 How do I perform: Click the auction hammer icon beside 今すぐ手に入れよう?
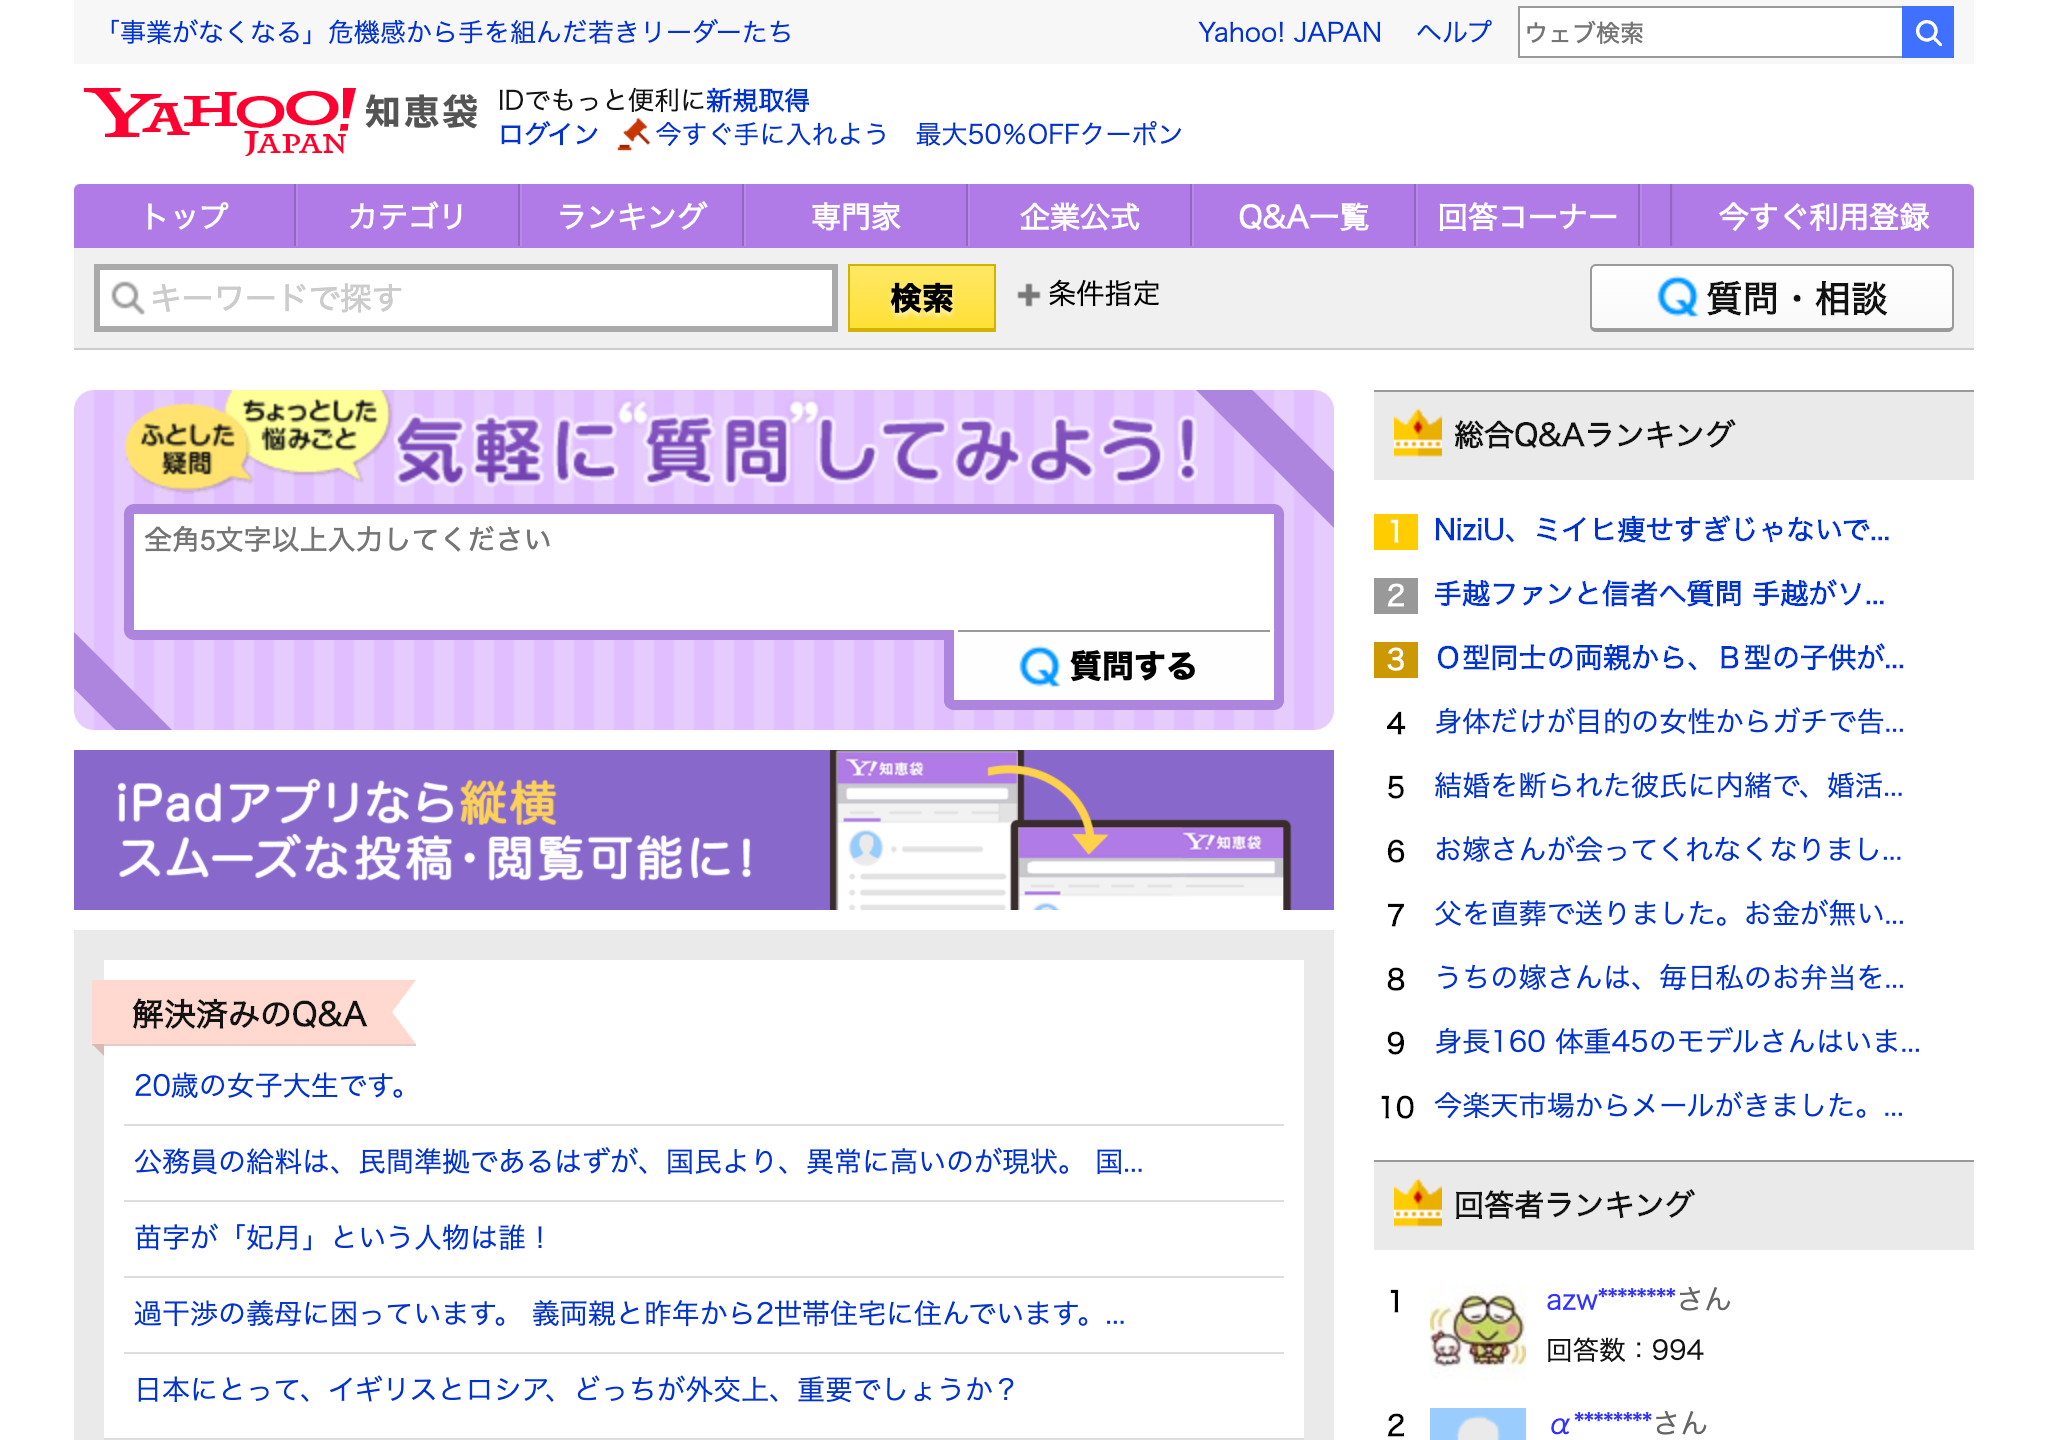tap(634, 134)
